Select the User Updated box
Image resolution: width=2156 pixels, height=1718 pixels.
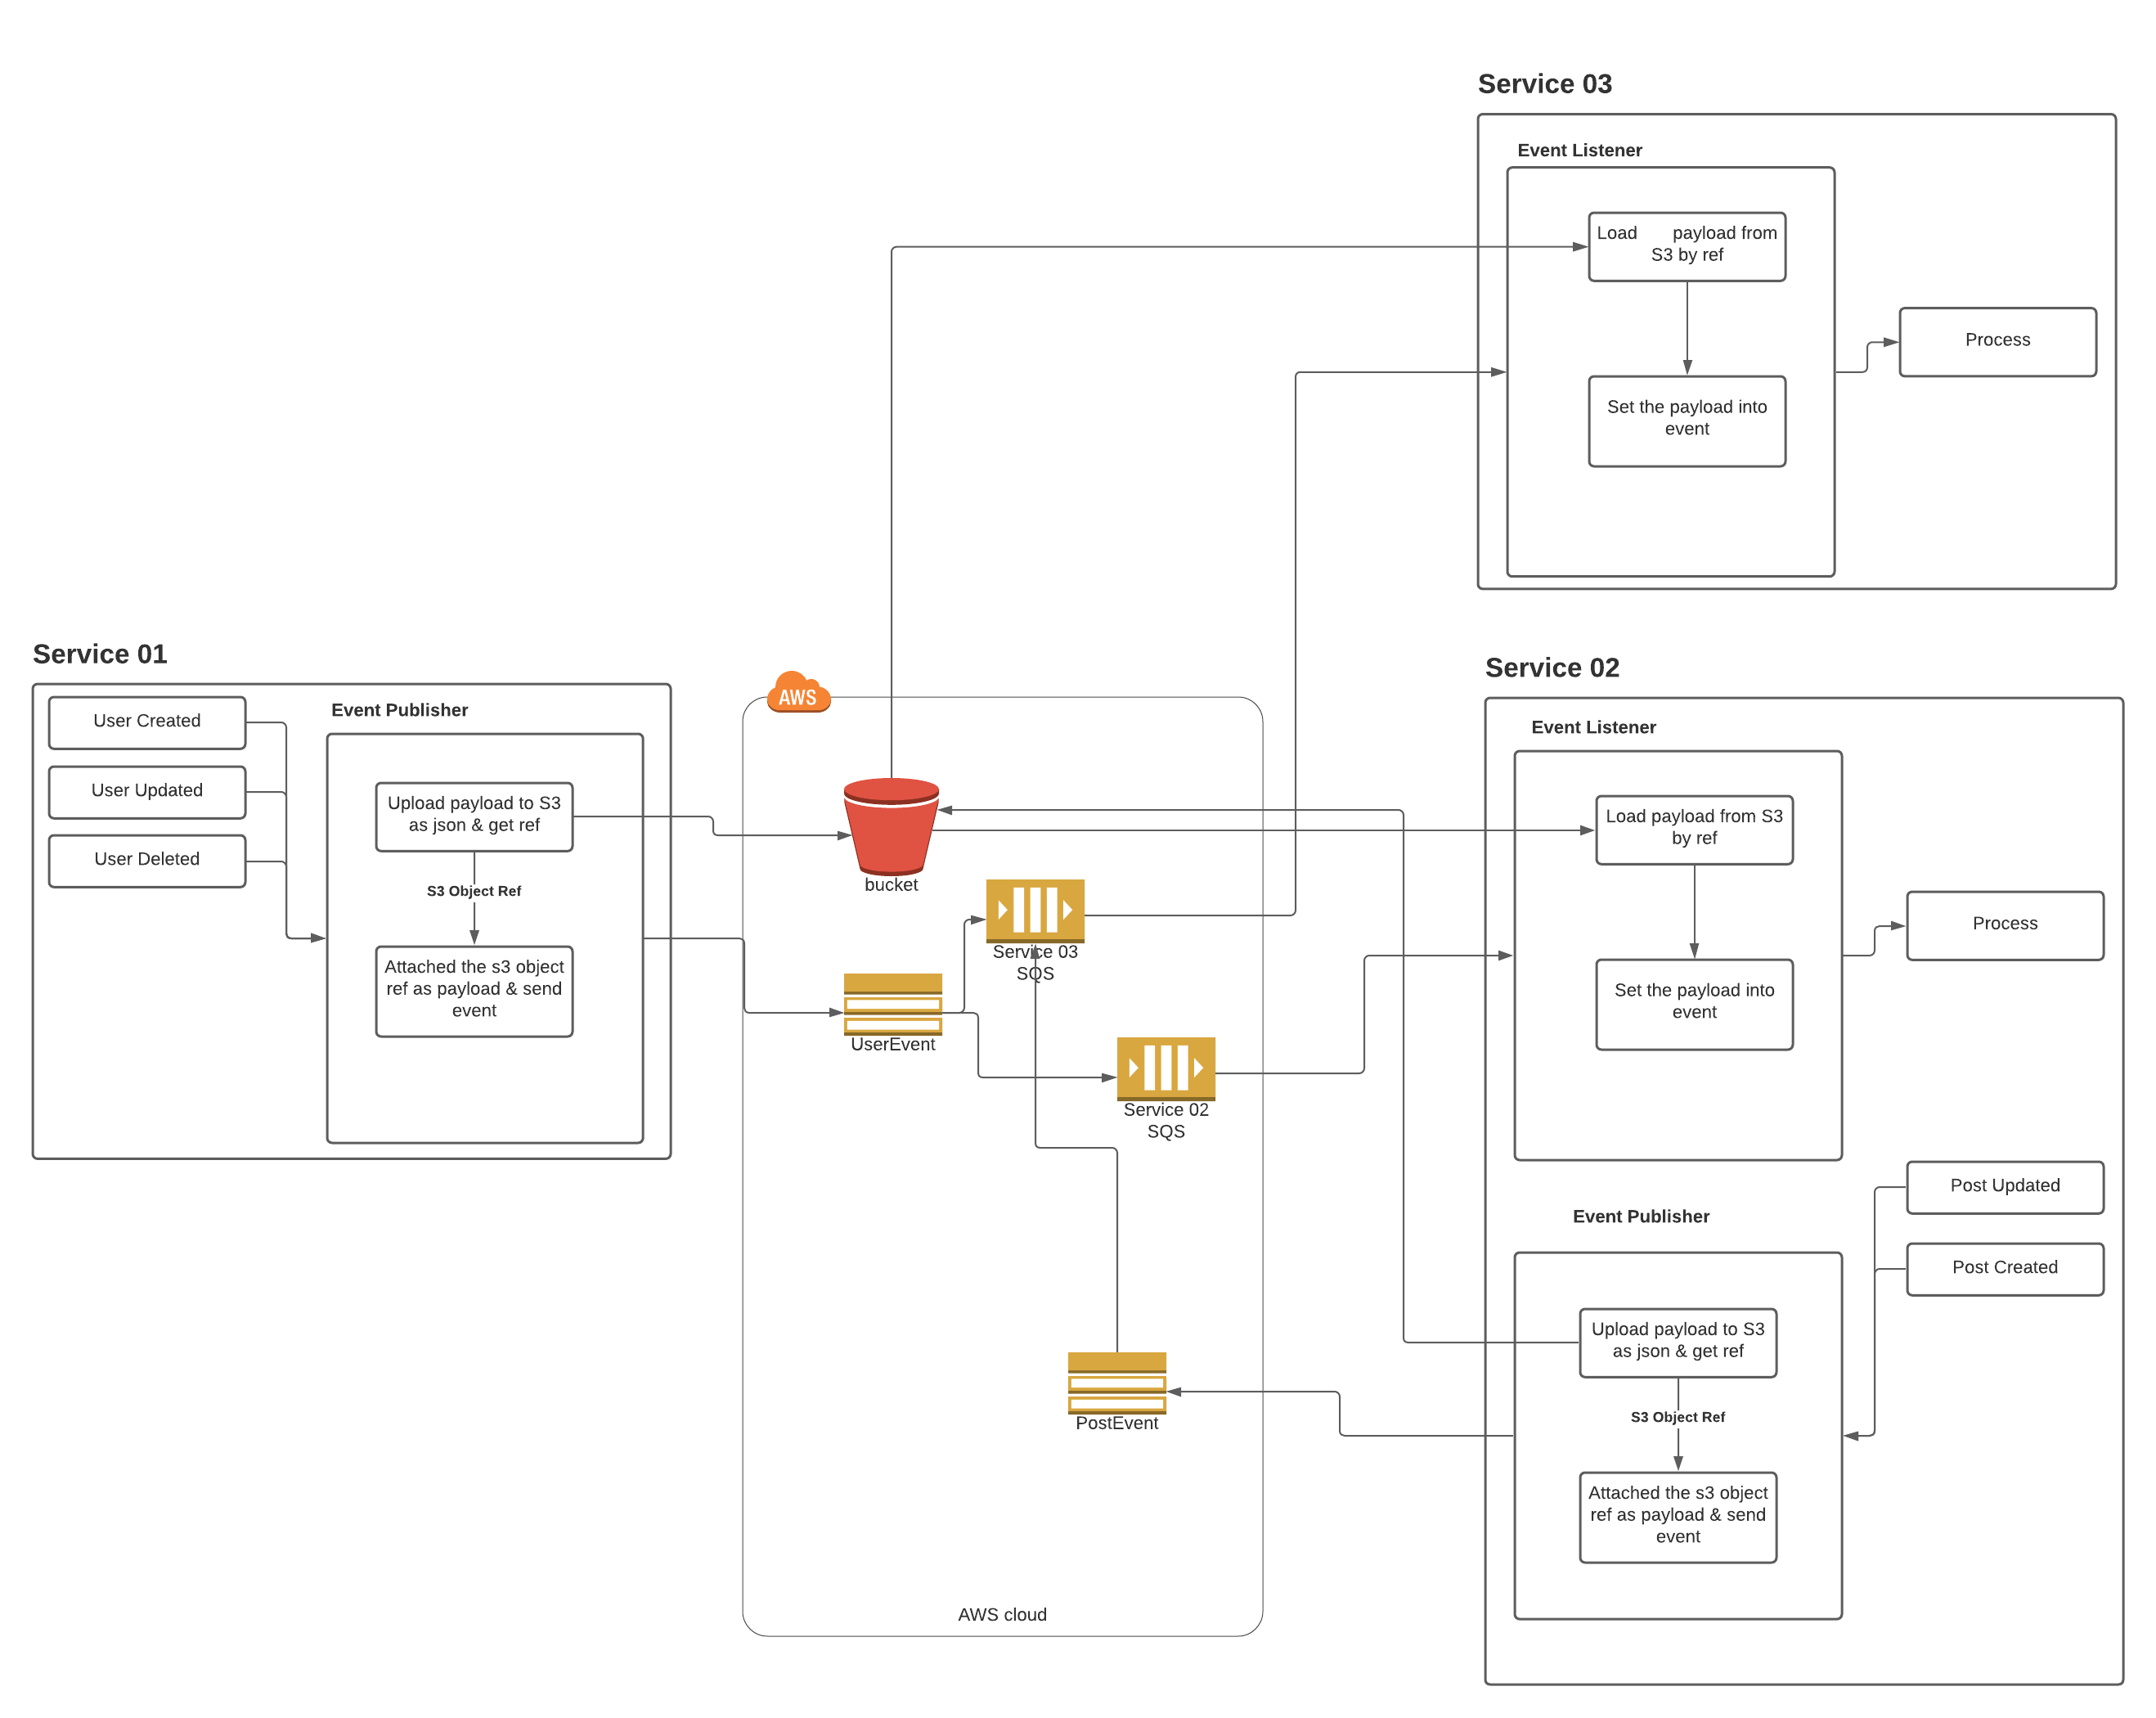[x=147, y=791]
